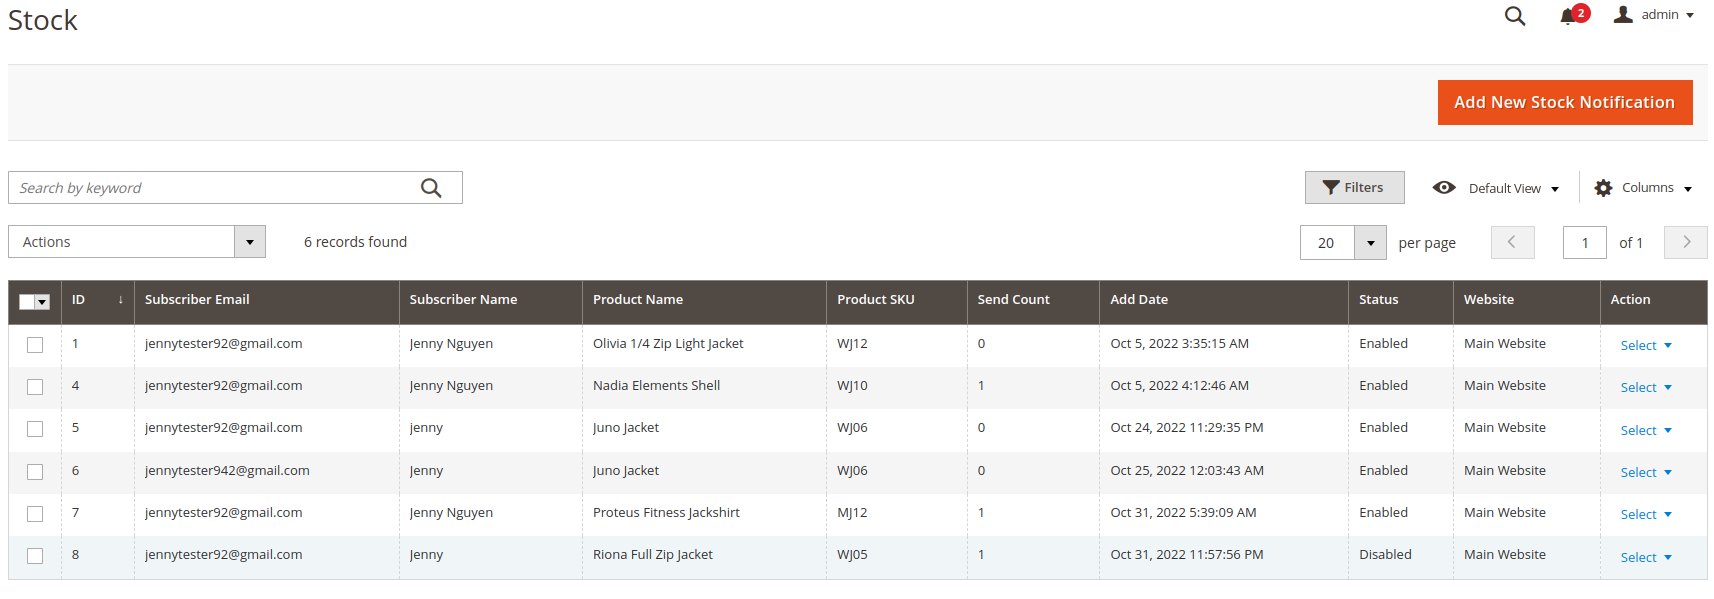Open Select action for Olivia 1/4 Zip Light Jacket
Screen dimensions: 1714x599
1645,345
